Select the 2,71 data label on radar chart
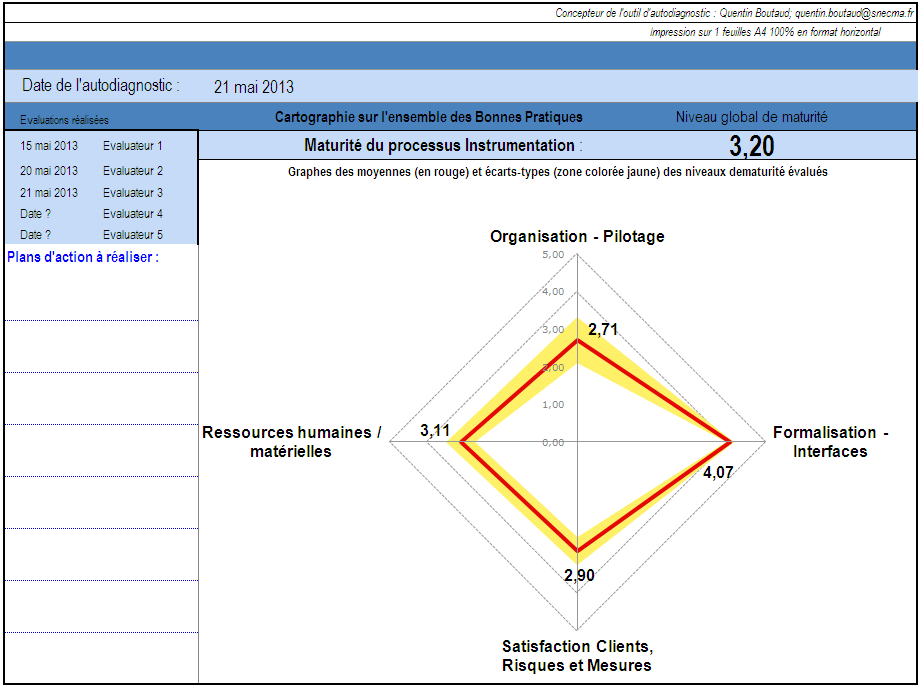 point(603,329)
